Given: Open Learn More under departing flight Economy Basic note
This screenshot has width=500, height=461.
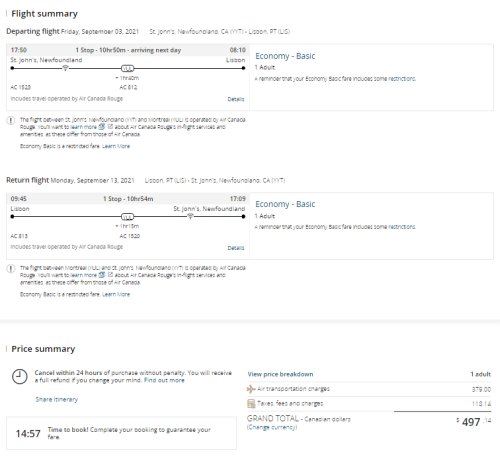Looking at the screenshot, I should click(116, 146).
